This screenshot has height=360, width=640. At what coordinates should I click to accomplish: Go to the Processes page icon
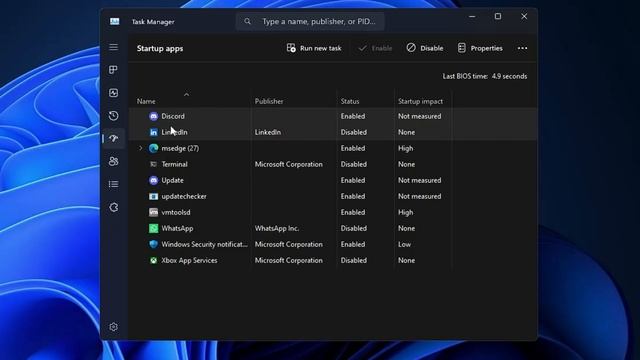click(113, 70)
